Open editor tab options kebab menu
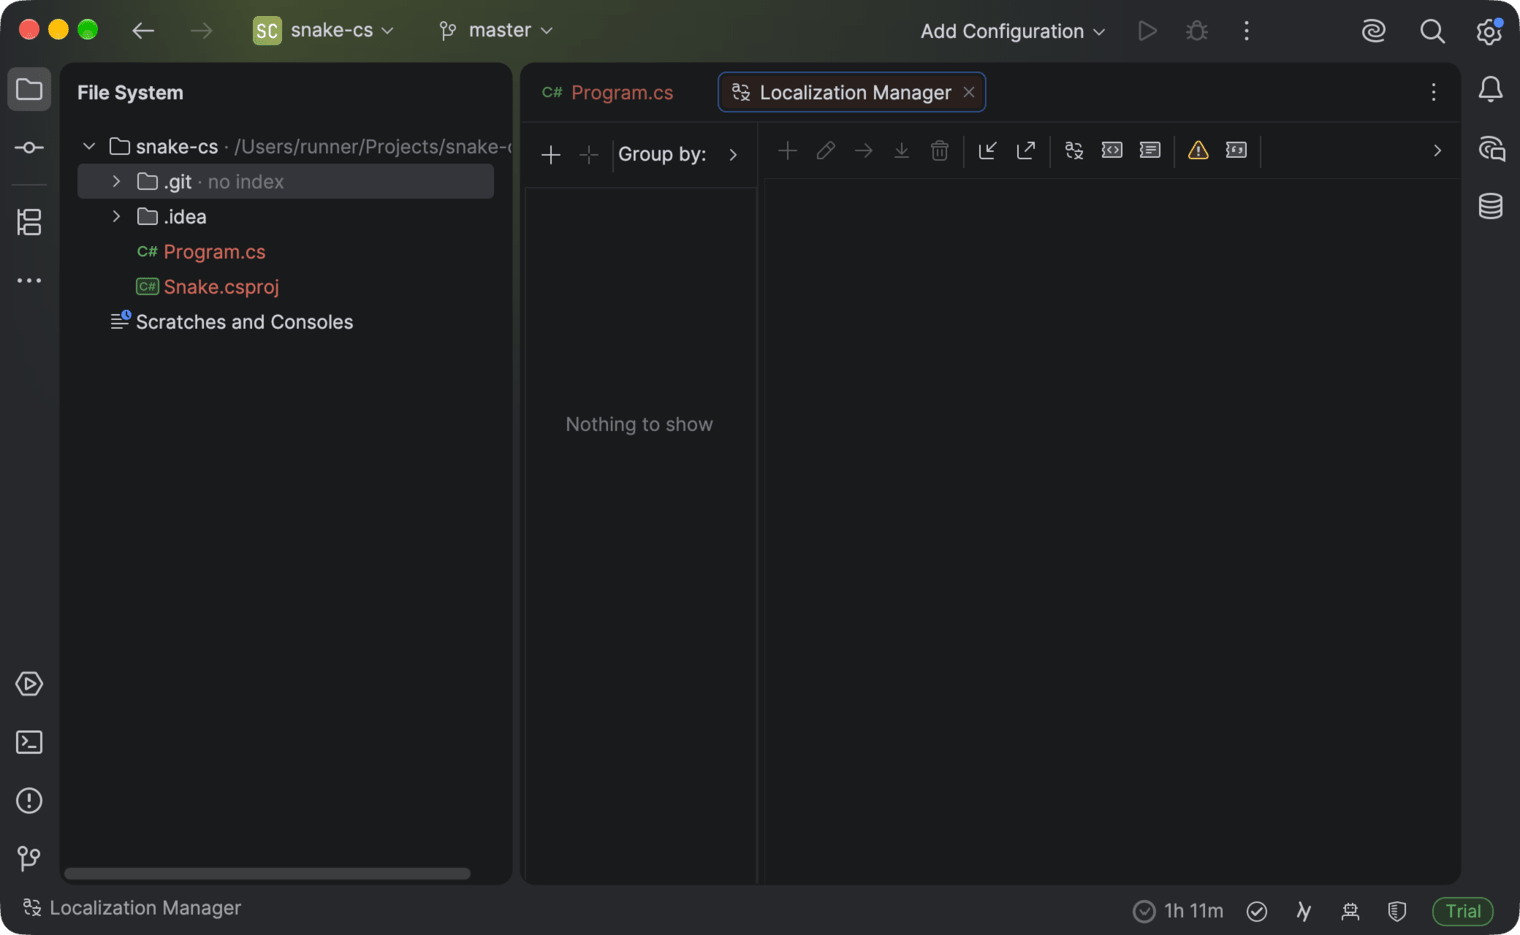 [1434, 93]
